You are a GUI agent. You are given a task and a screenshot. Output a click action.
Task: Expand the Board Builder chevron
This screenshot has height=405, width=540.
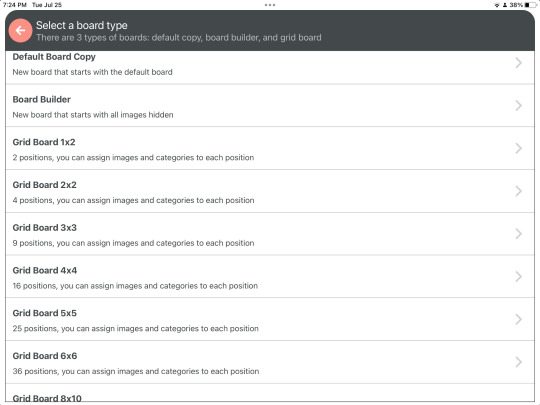tap(518, 105)
